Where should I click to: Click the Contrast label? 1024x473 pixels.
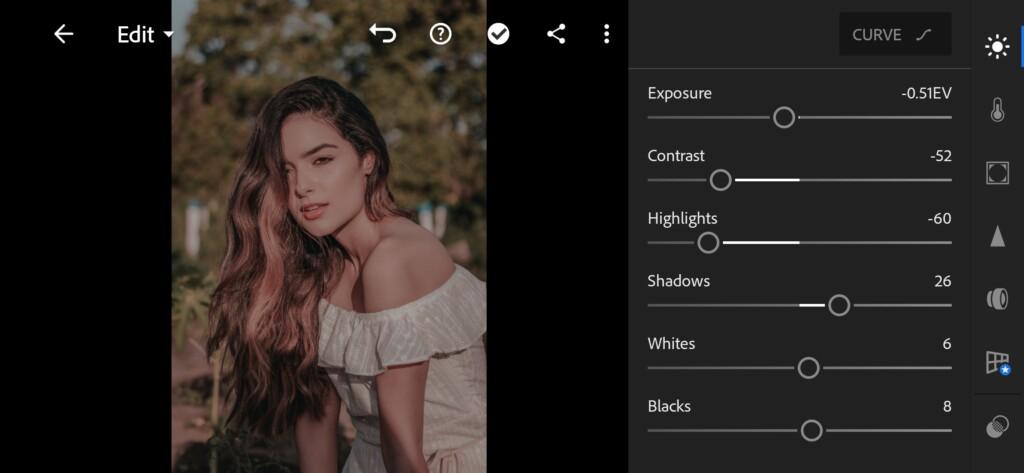(x=676, y=156)
